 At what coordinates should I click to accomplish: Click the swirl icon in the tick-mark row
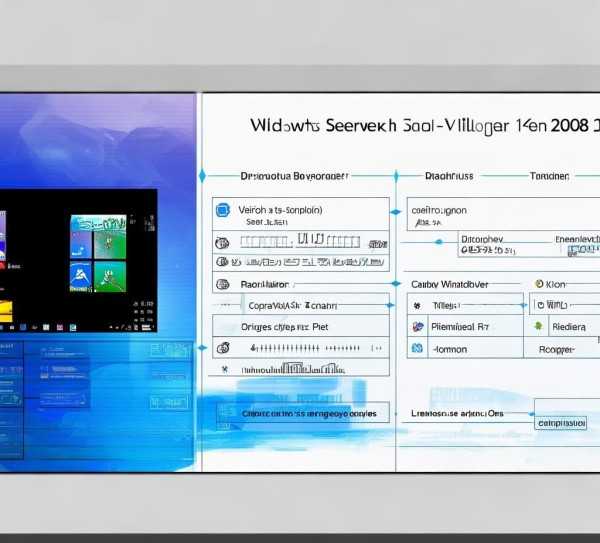pos(223,348)
